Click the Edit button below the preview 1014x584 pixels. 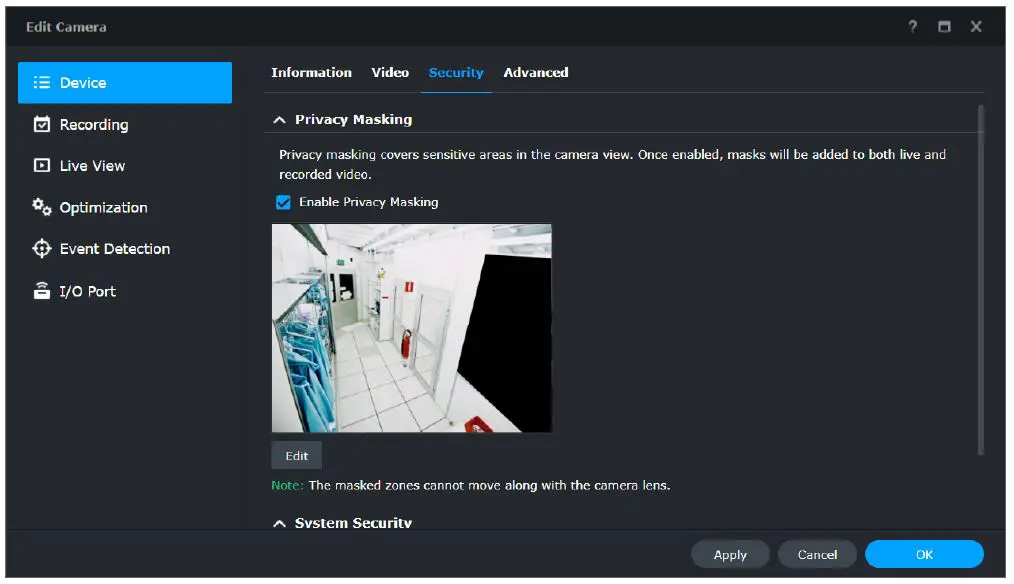(296, 455)
